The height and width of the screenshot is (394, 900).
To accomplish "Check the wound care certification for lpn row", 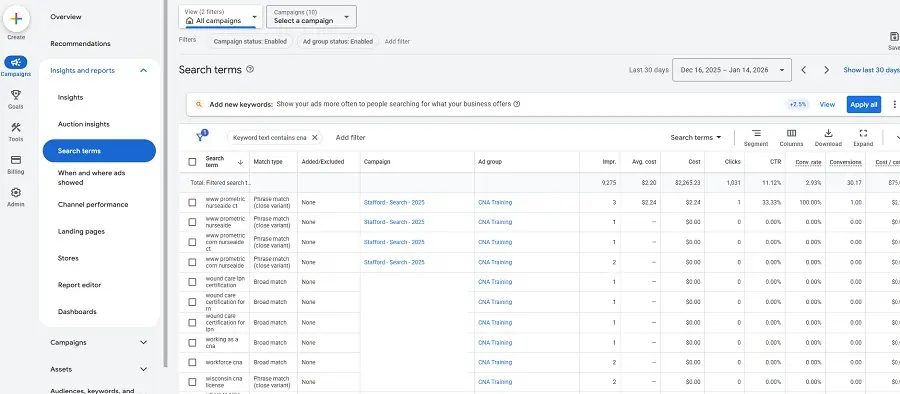I will pyautogui.click(x=192, y=322).
